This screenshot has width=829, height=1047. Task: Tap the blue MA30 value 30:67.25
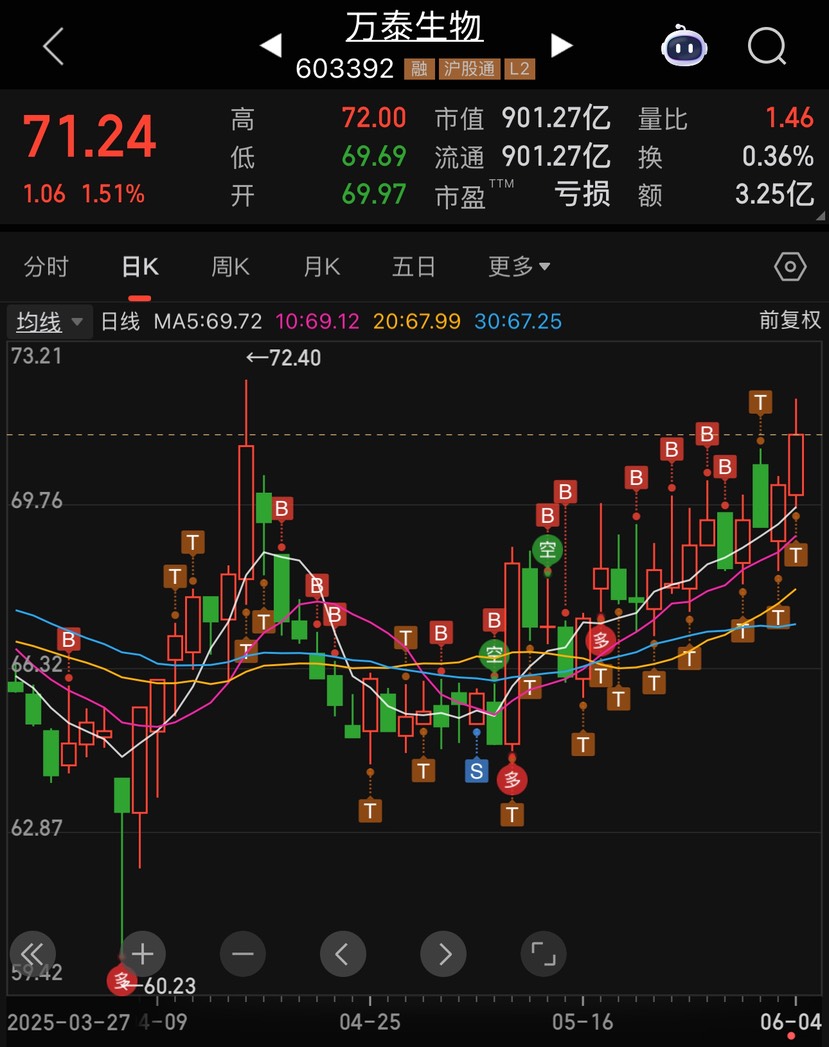point(518,322)
